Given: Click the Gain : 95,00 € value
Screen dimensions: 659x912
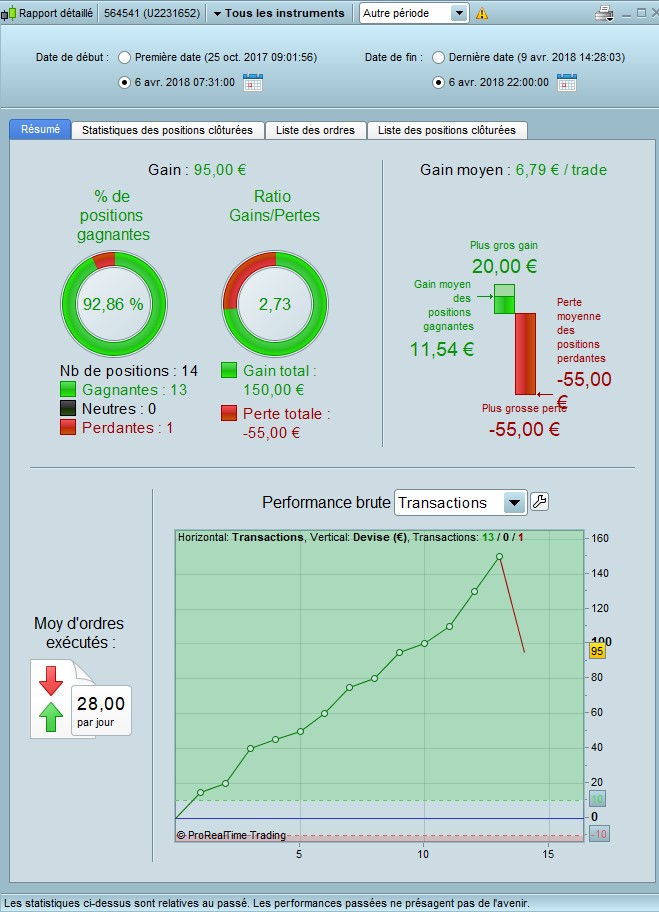Looking at the screenshot, I should pyautogui.click(x=197, y=170).
